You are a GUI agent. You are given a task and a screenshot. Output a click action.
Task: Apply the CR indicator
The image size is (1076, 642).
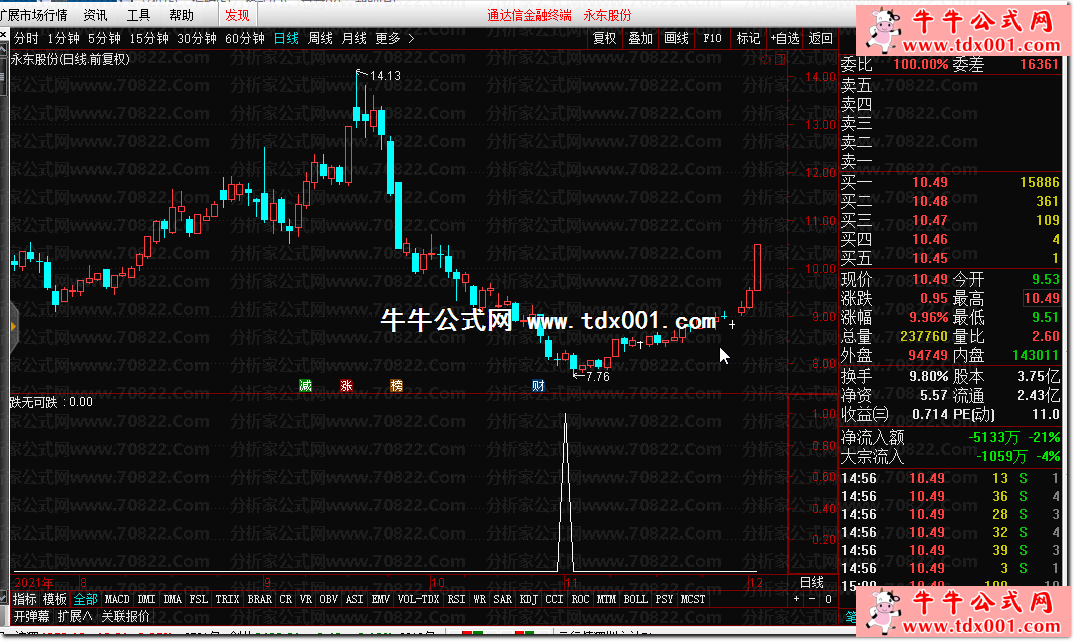[x=285, y=599]
